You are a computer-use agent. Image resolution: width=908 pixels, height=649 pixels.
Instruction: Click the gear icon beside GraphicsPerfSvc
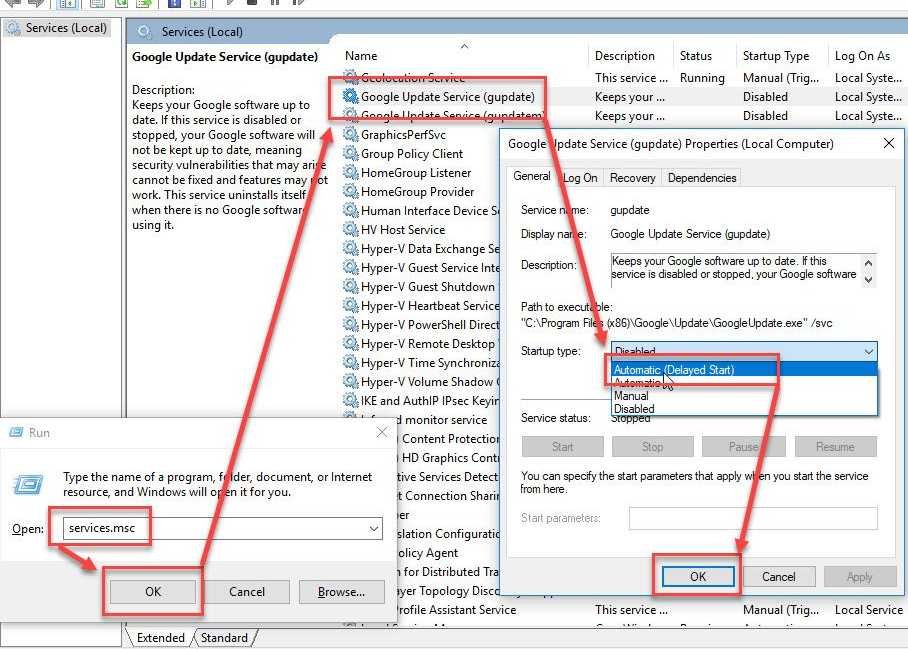tap(350, 134)
